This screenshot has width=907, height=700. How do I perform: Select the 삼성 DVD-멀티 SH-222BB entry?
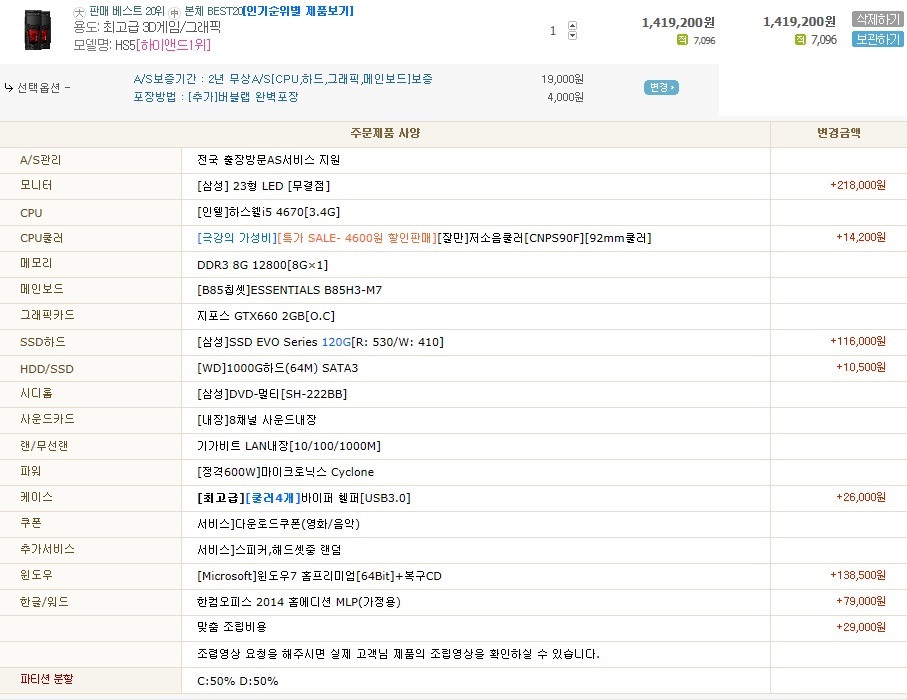[272, 394]
